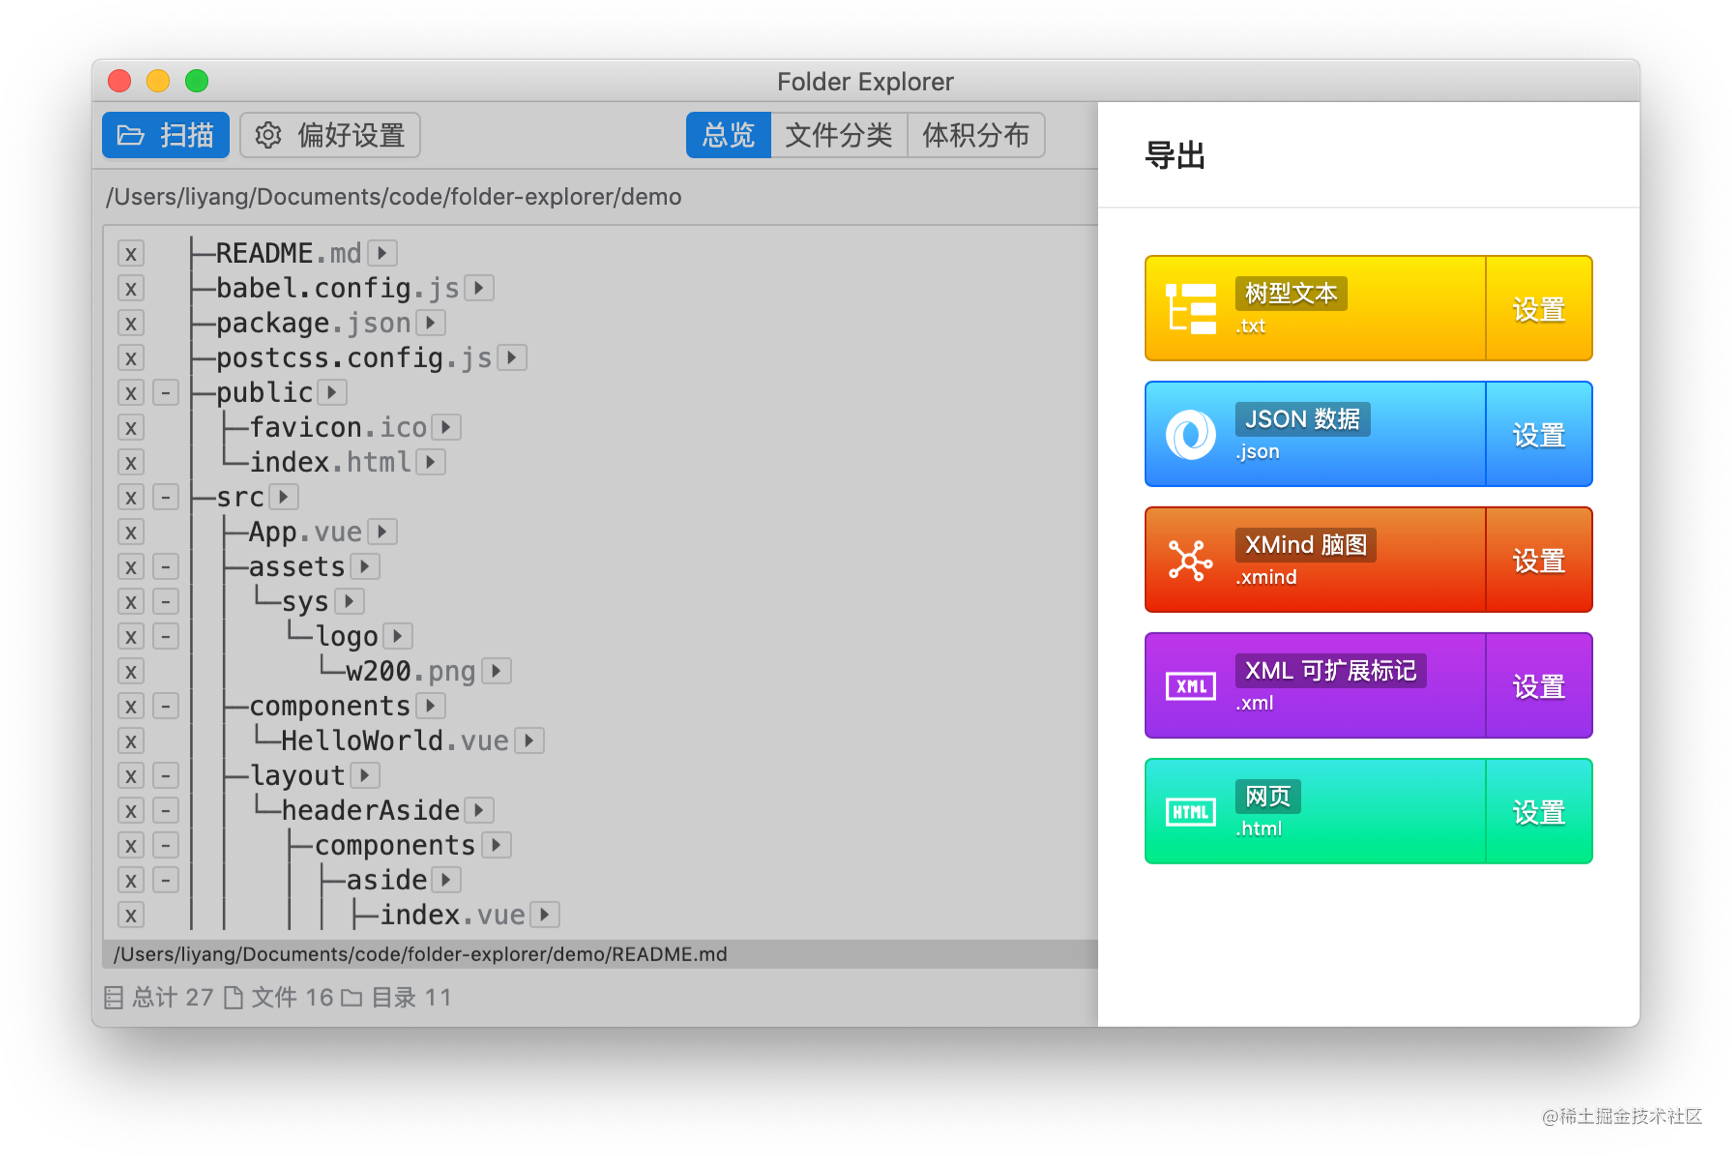This screenshot has height=1156, width=1732.
Task: Collapse the layout folder with minus button
Action: tap(166, 776)
